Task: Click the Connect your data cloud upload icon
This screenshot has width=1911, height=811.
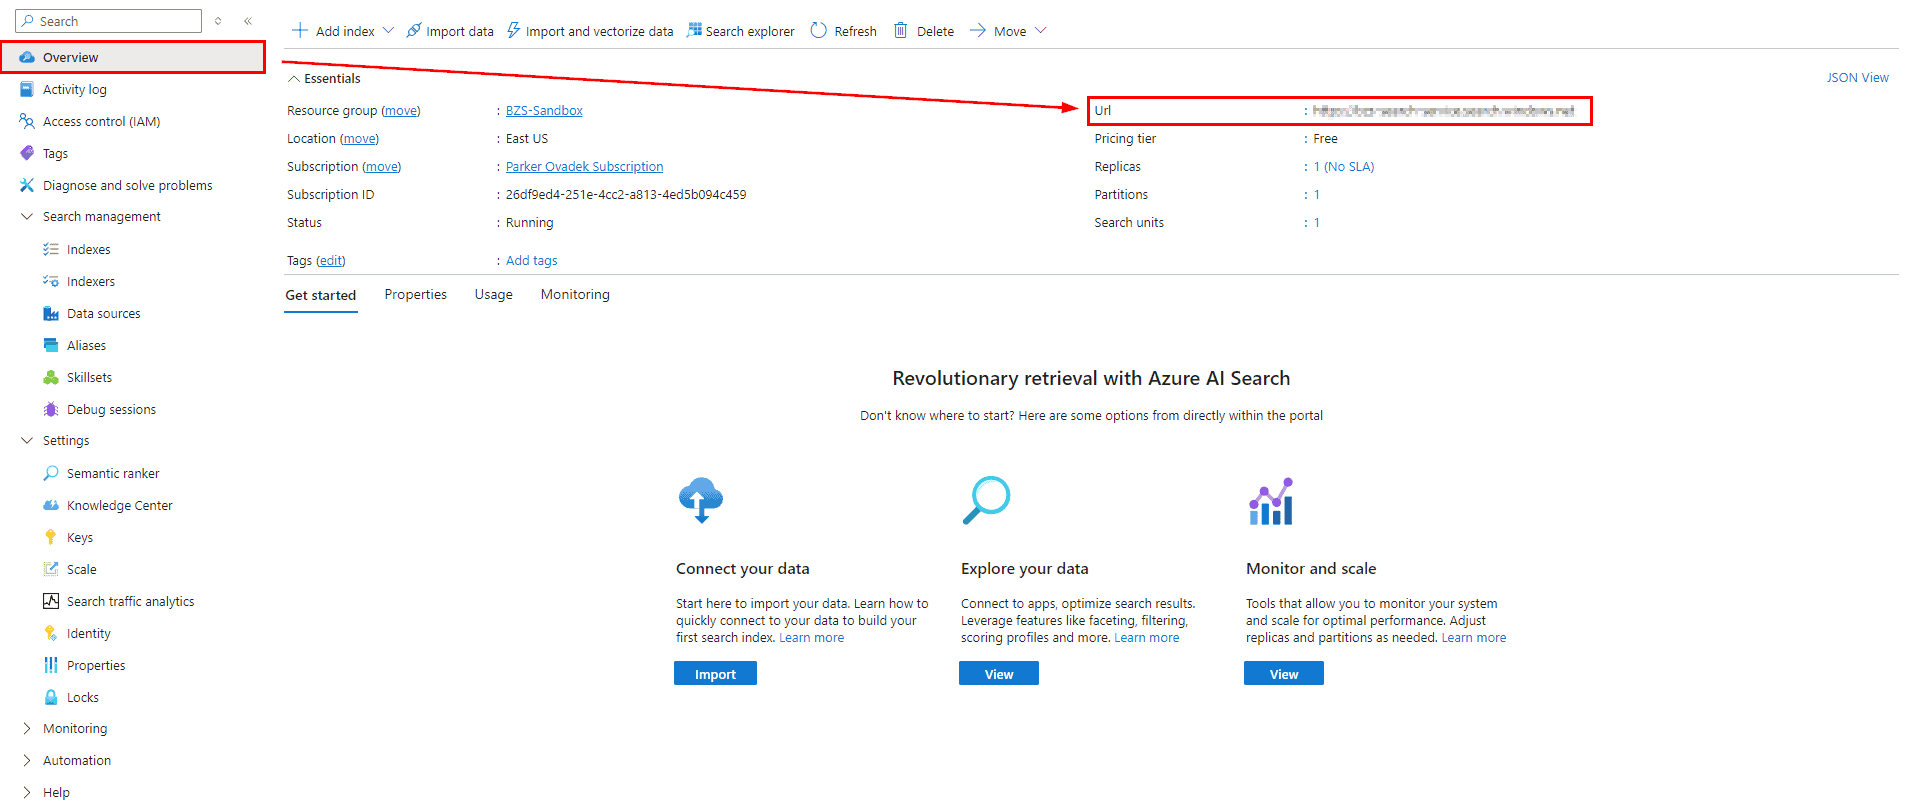Action: coord(700,500)
